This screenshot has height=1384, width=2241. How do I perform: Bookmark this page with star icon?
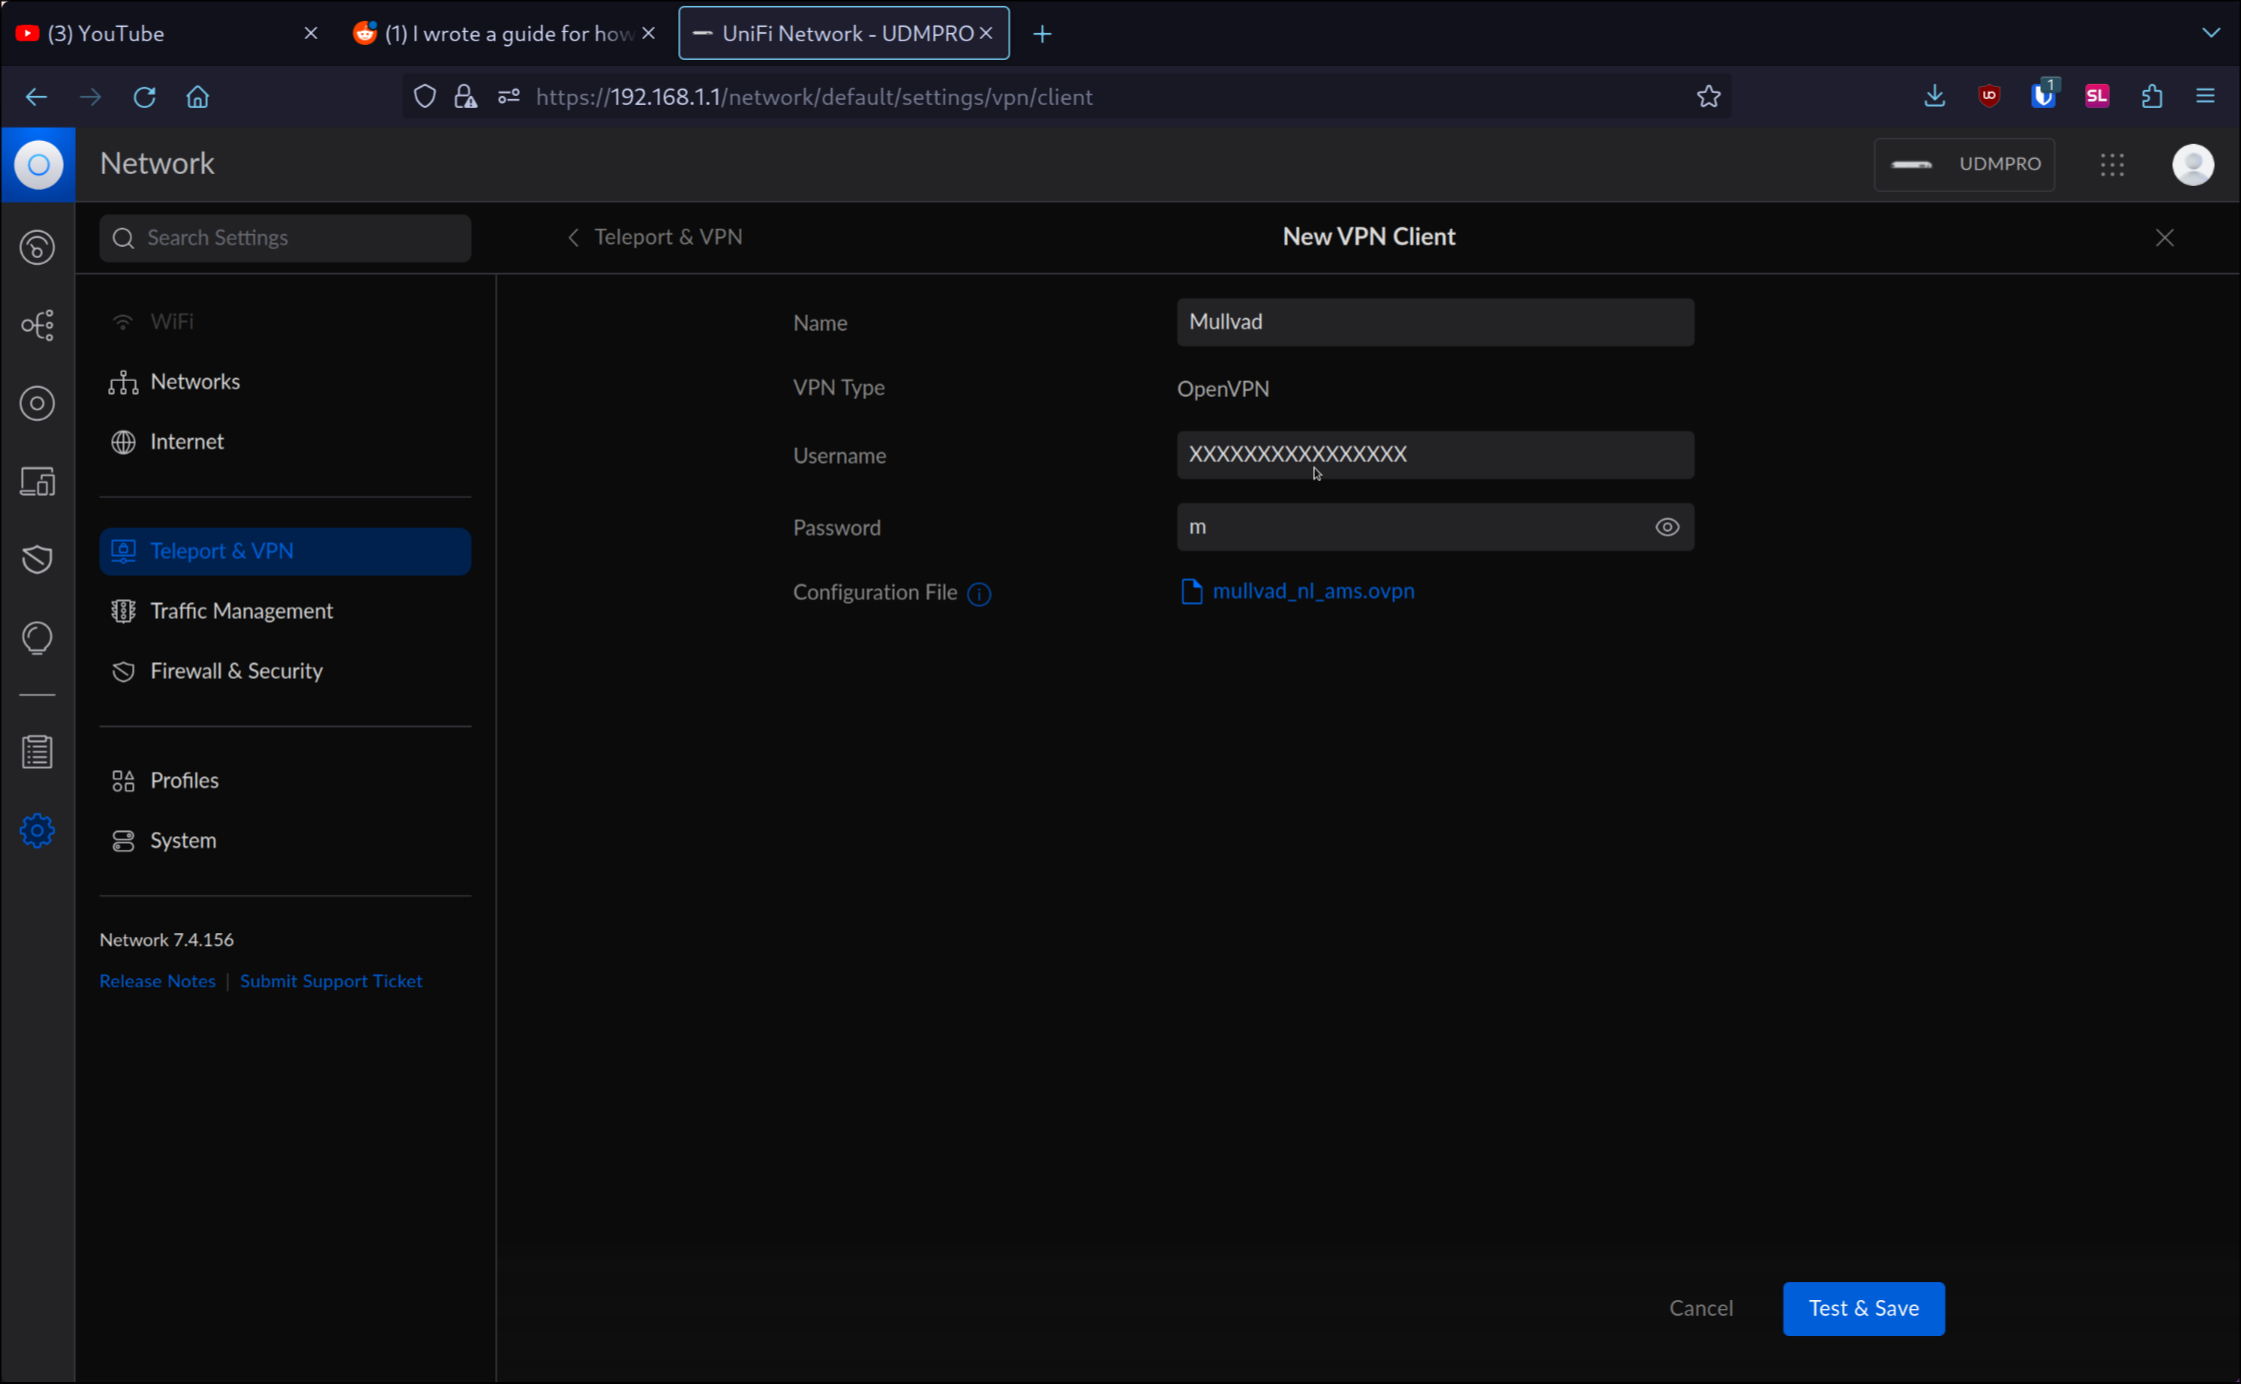1708,97
